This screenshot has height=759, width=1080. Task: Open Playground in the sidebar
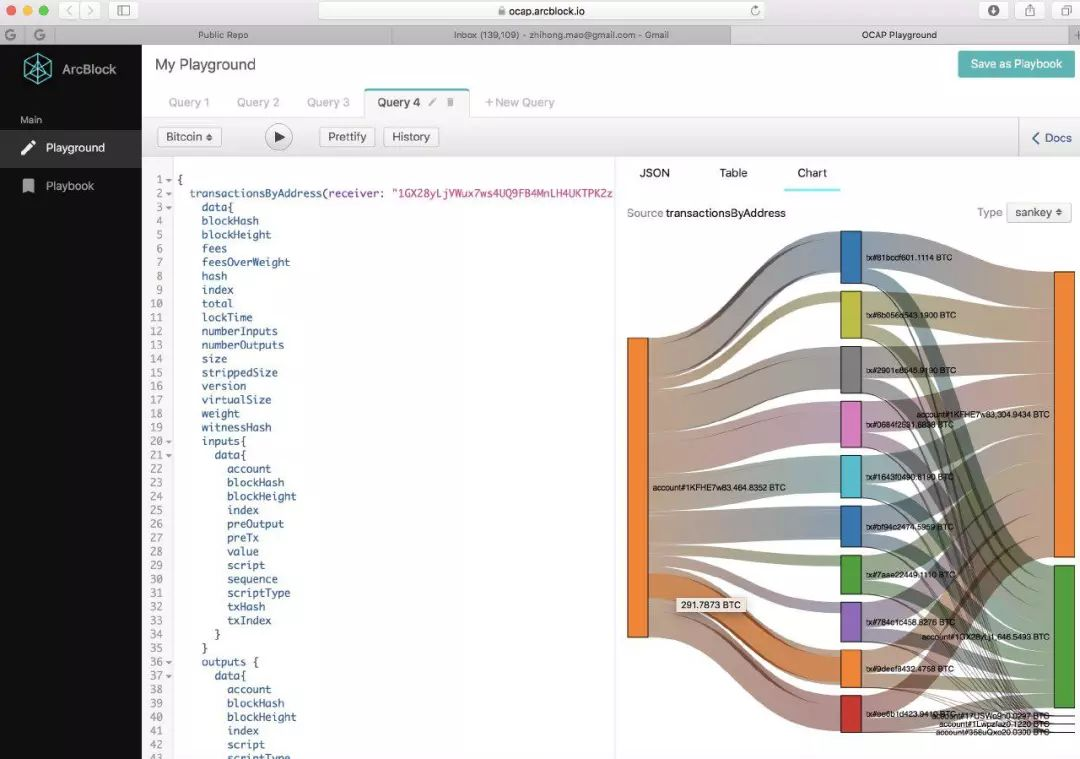pyautogui.click(x=71, y=147)
